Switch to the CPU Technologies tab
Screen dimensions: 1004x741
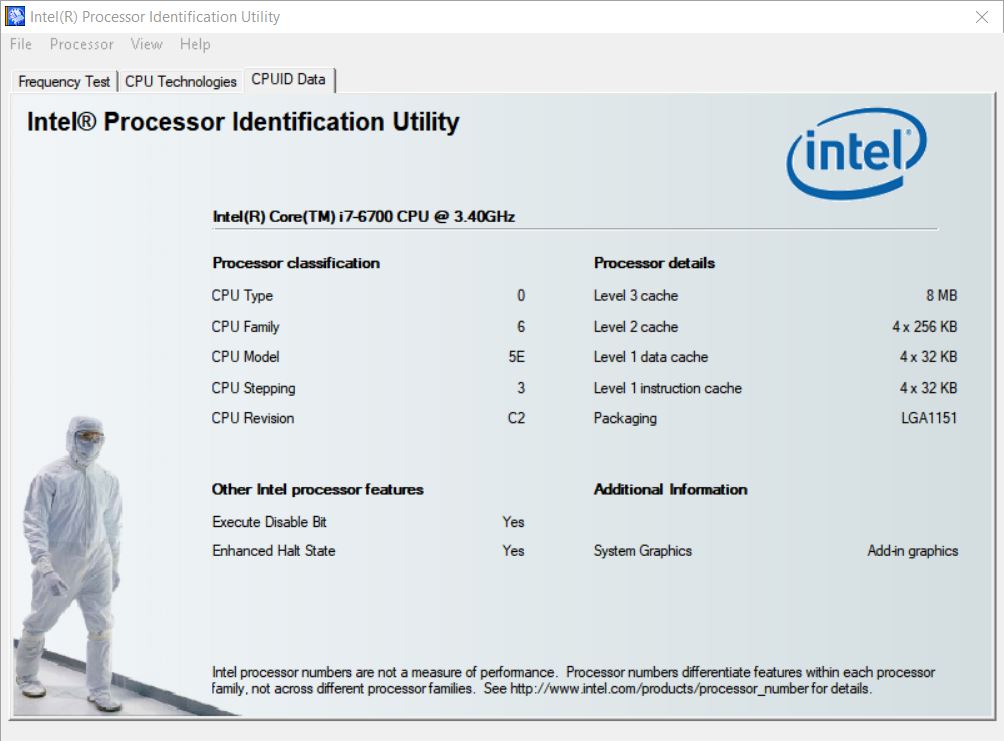pos(181,81)
